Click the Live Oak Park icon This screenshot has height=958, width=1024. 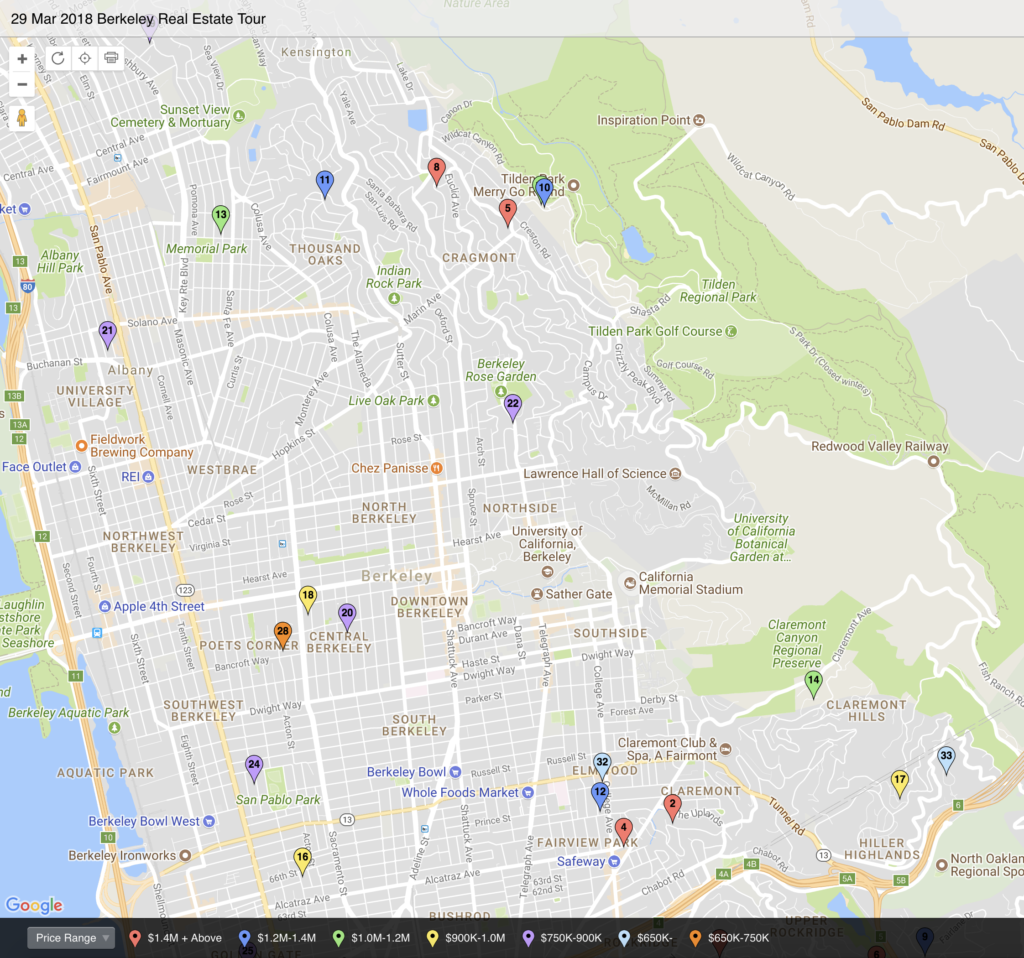pyautogui.click(x=434, y=400)
